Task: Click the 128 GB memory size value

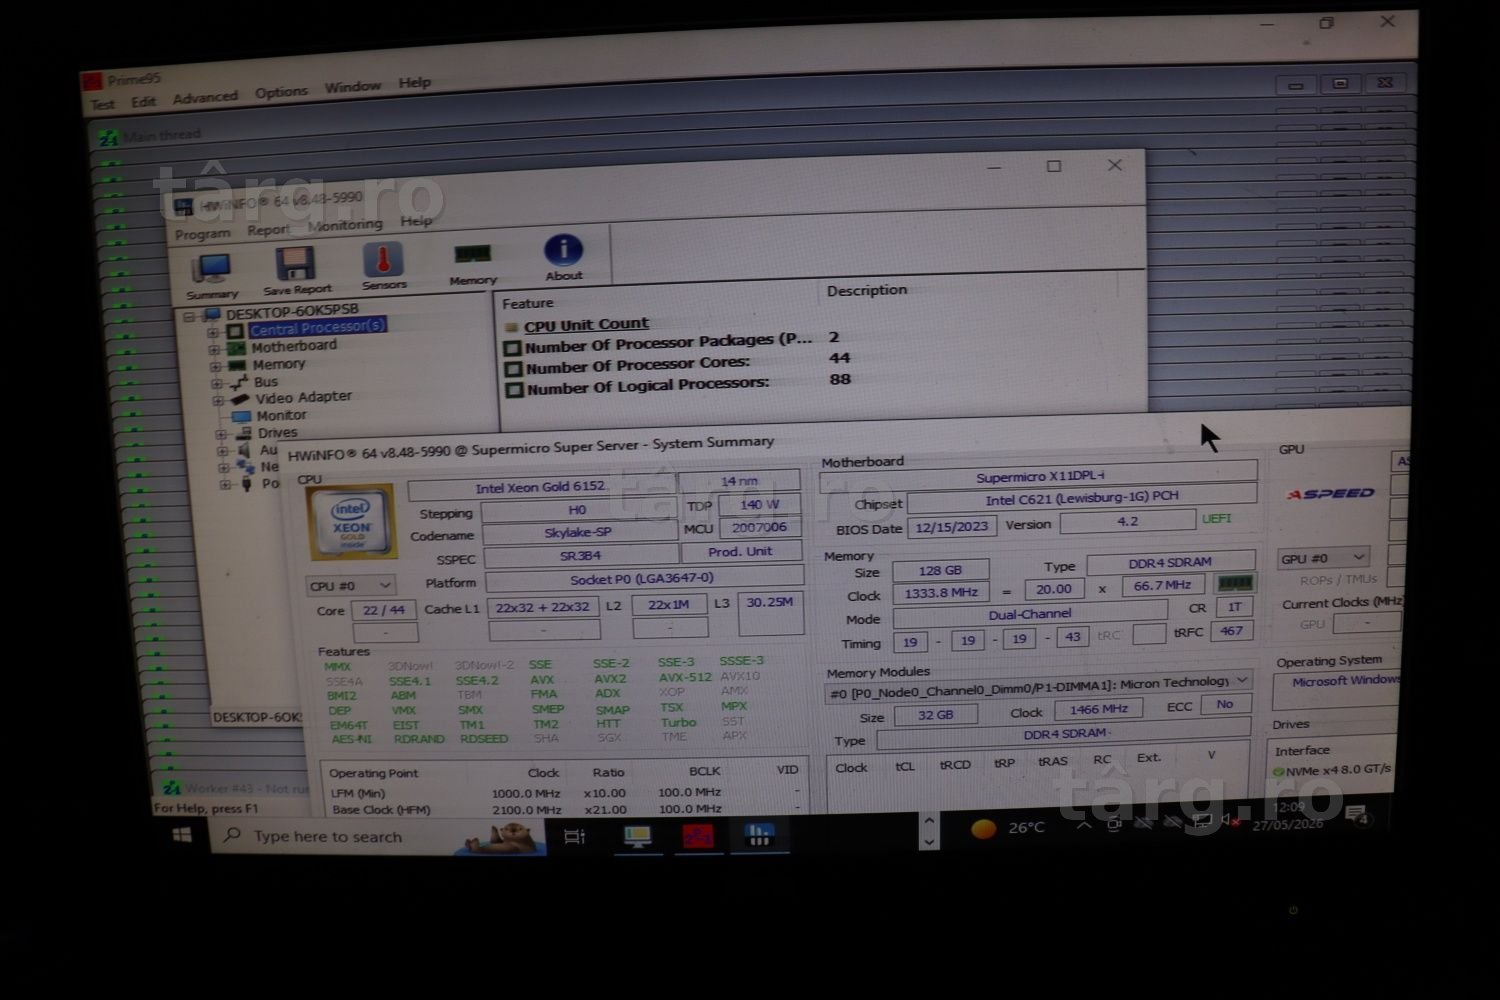Action: pyautogui.click(x=940, y=570)
